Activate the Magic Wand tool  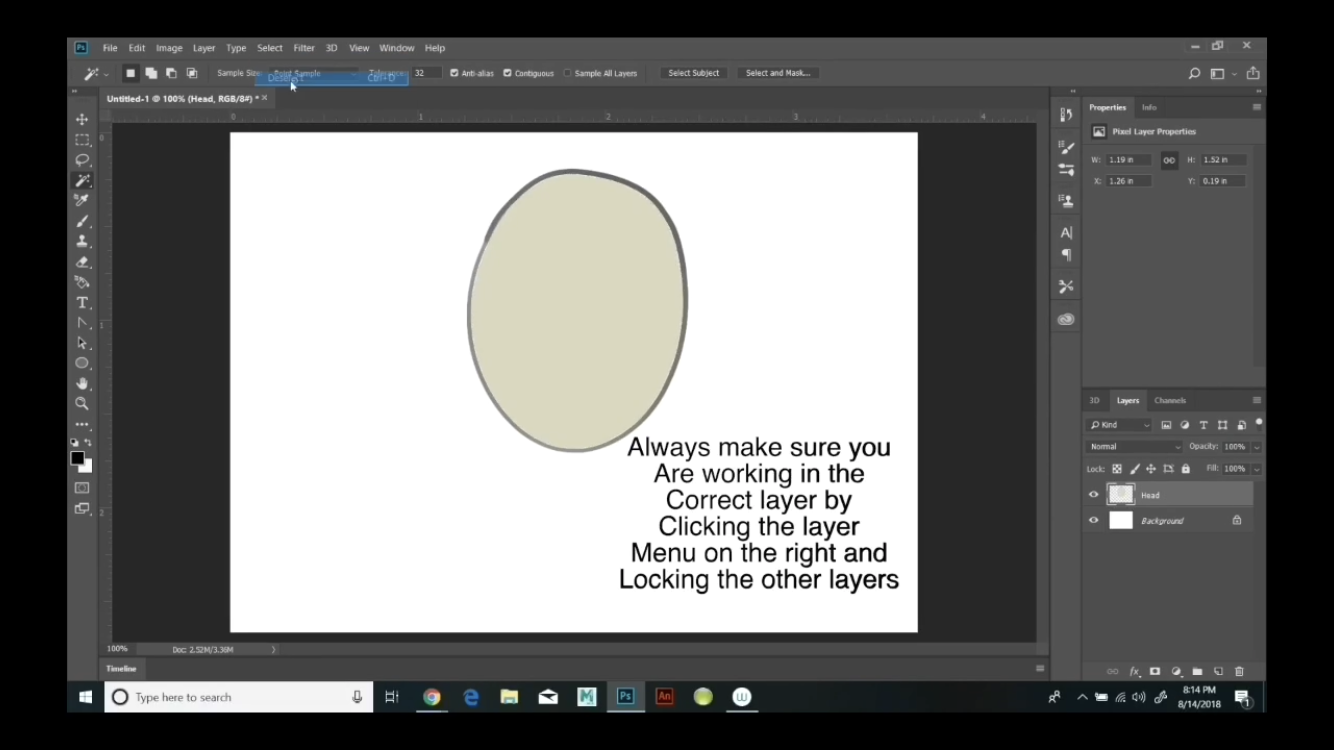83,180
